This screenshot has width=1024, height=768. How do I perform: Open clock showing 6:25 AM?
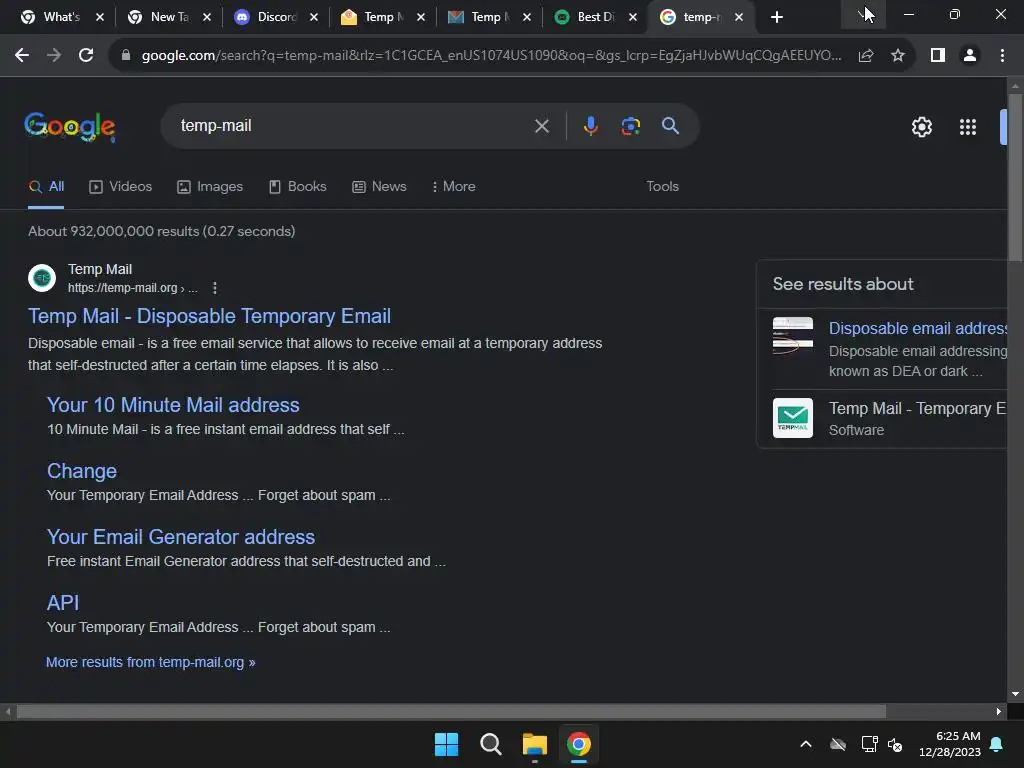click(950, 744)
